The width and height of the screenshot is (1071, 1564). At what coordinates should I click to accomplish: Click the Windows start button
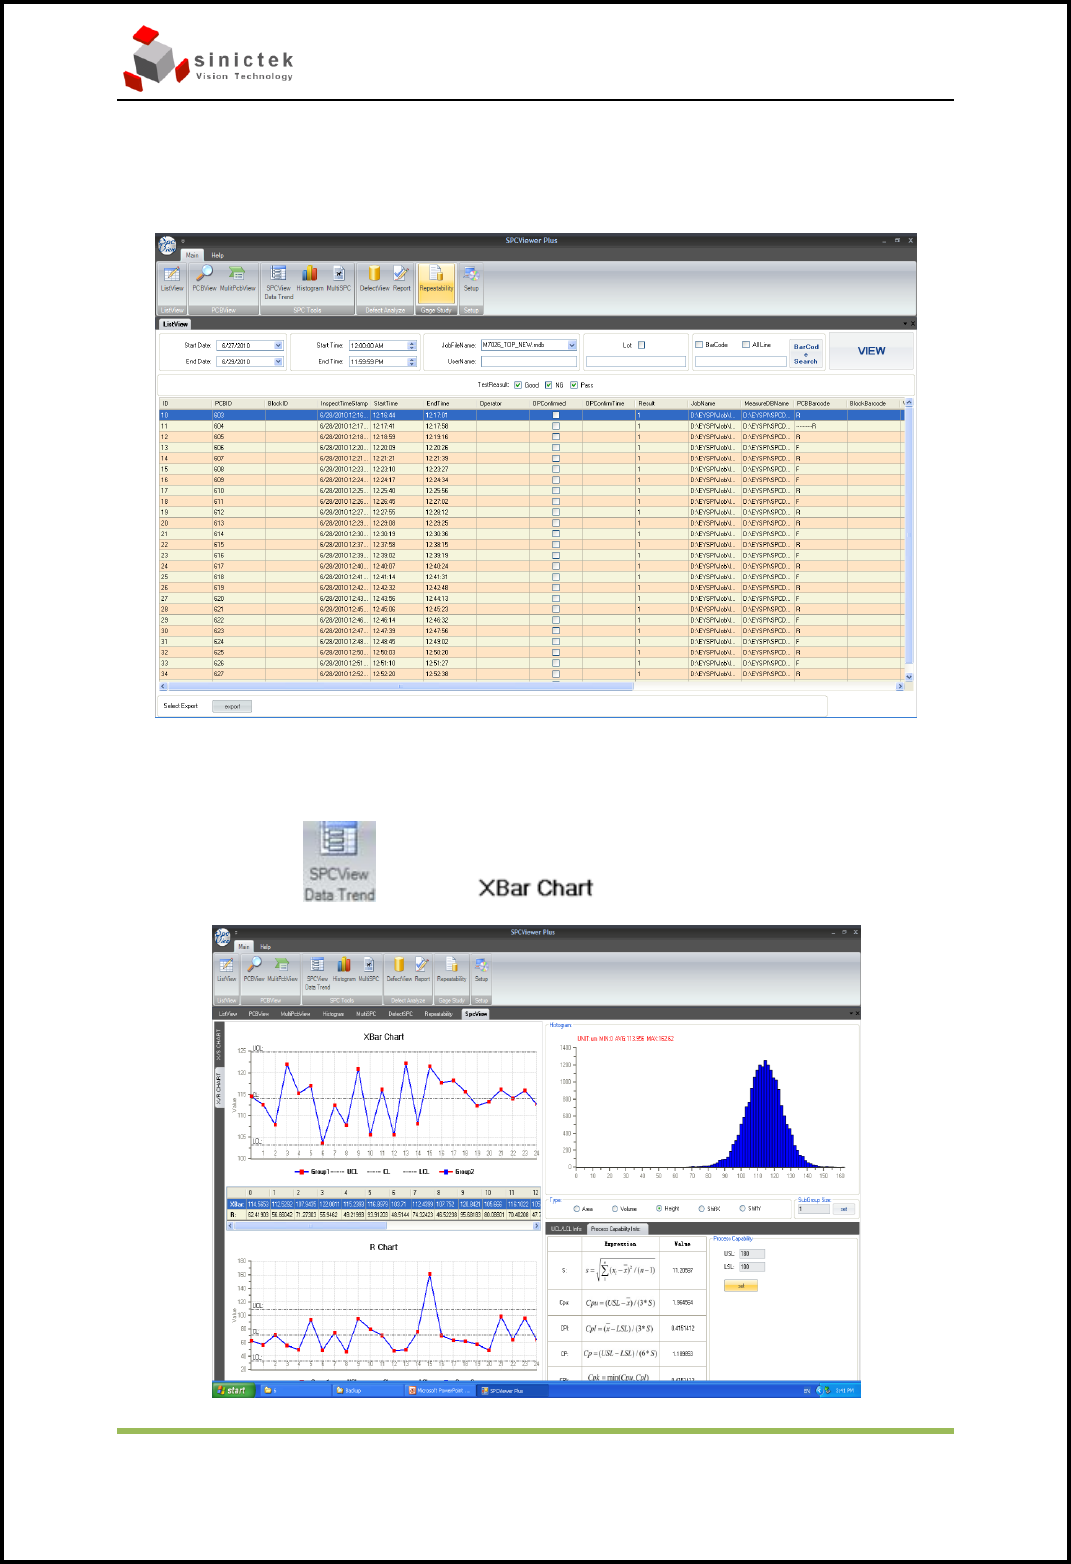[232, 1390]
